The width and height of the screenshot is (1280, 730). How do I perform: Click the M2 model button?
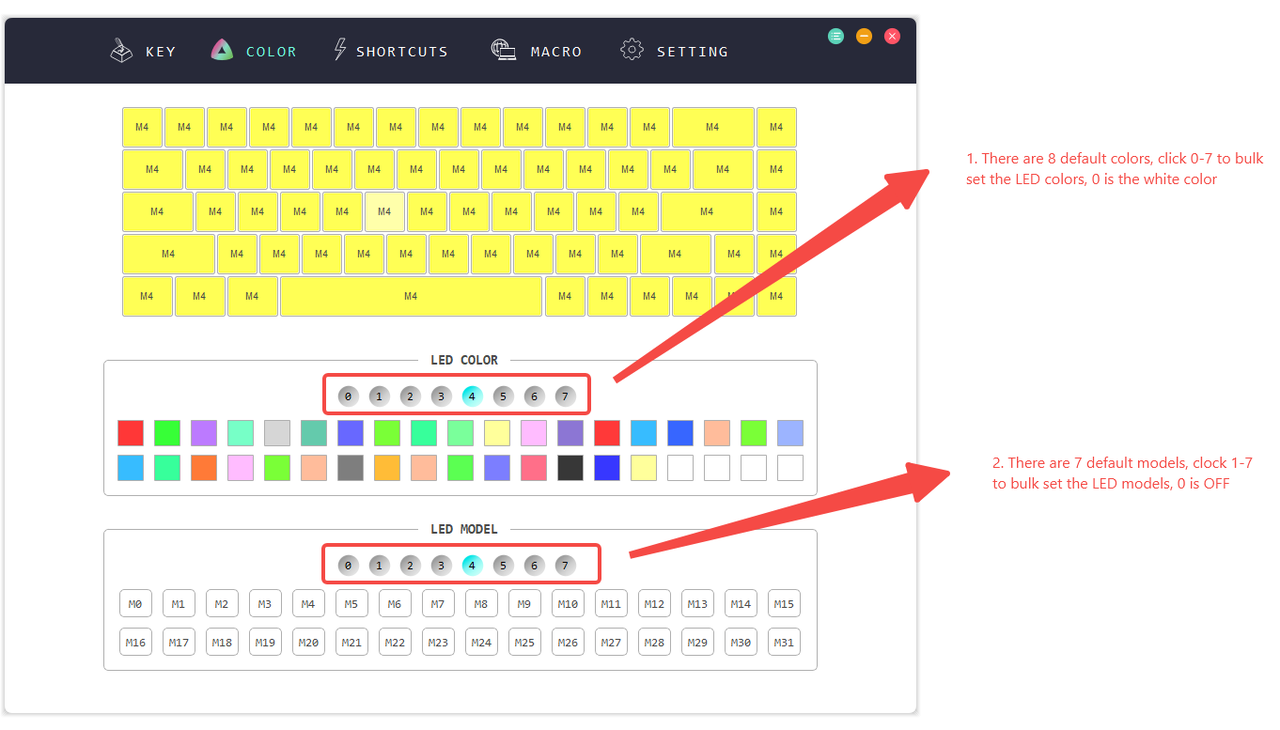coord(222,604)
